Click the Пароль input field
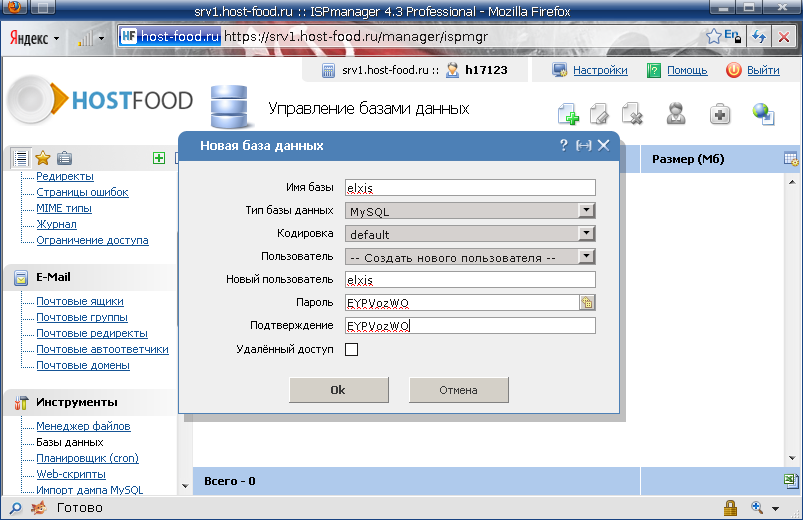Image resolution: width=803 pixels, height=520 pixels. [462, 303]
